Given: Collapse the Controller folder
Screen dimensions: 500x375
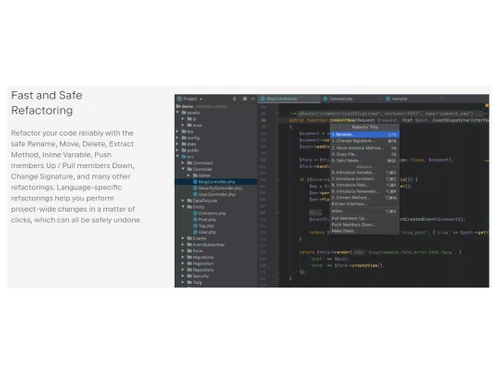Looking at the screenshot, I should (x=183, y=169).
